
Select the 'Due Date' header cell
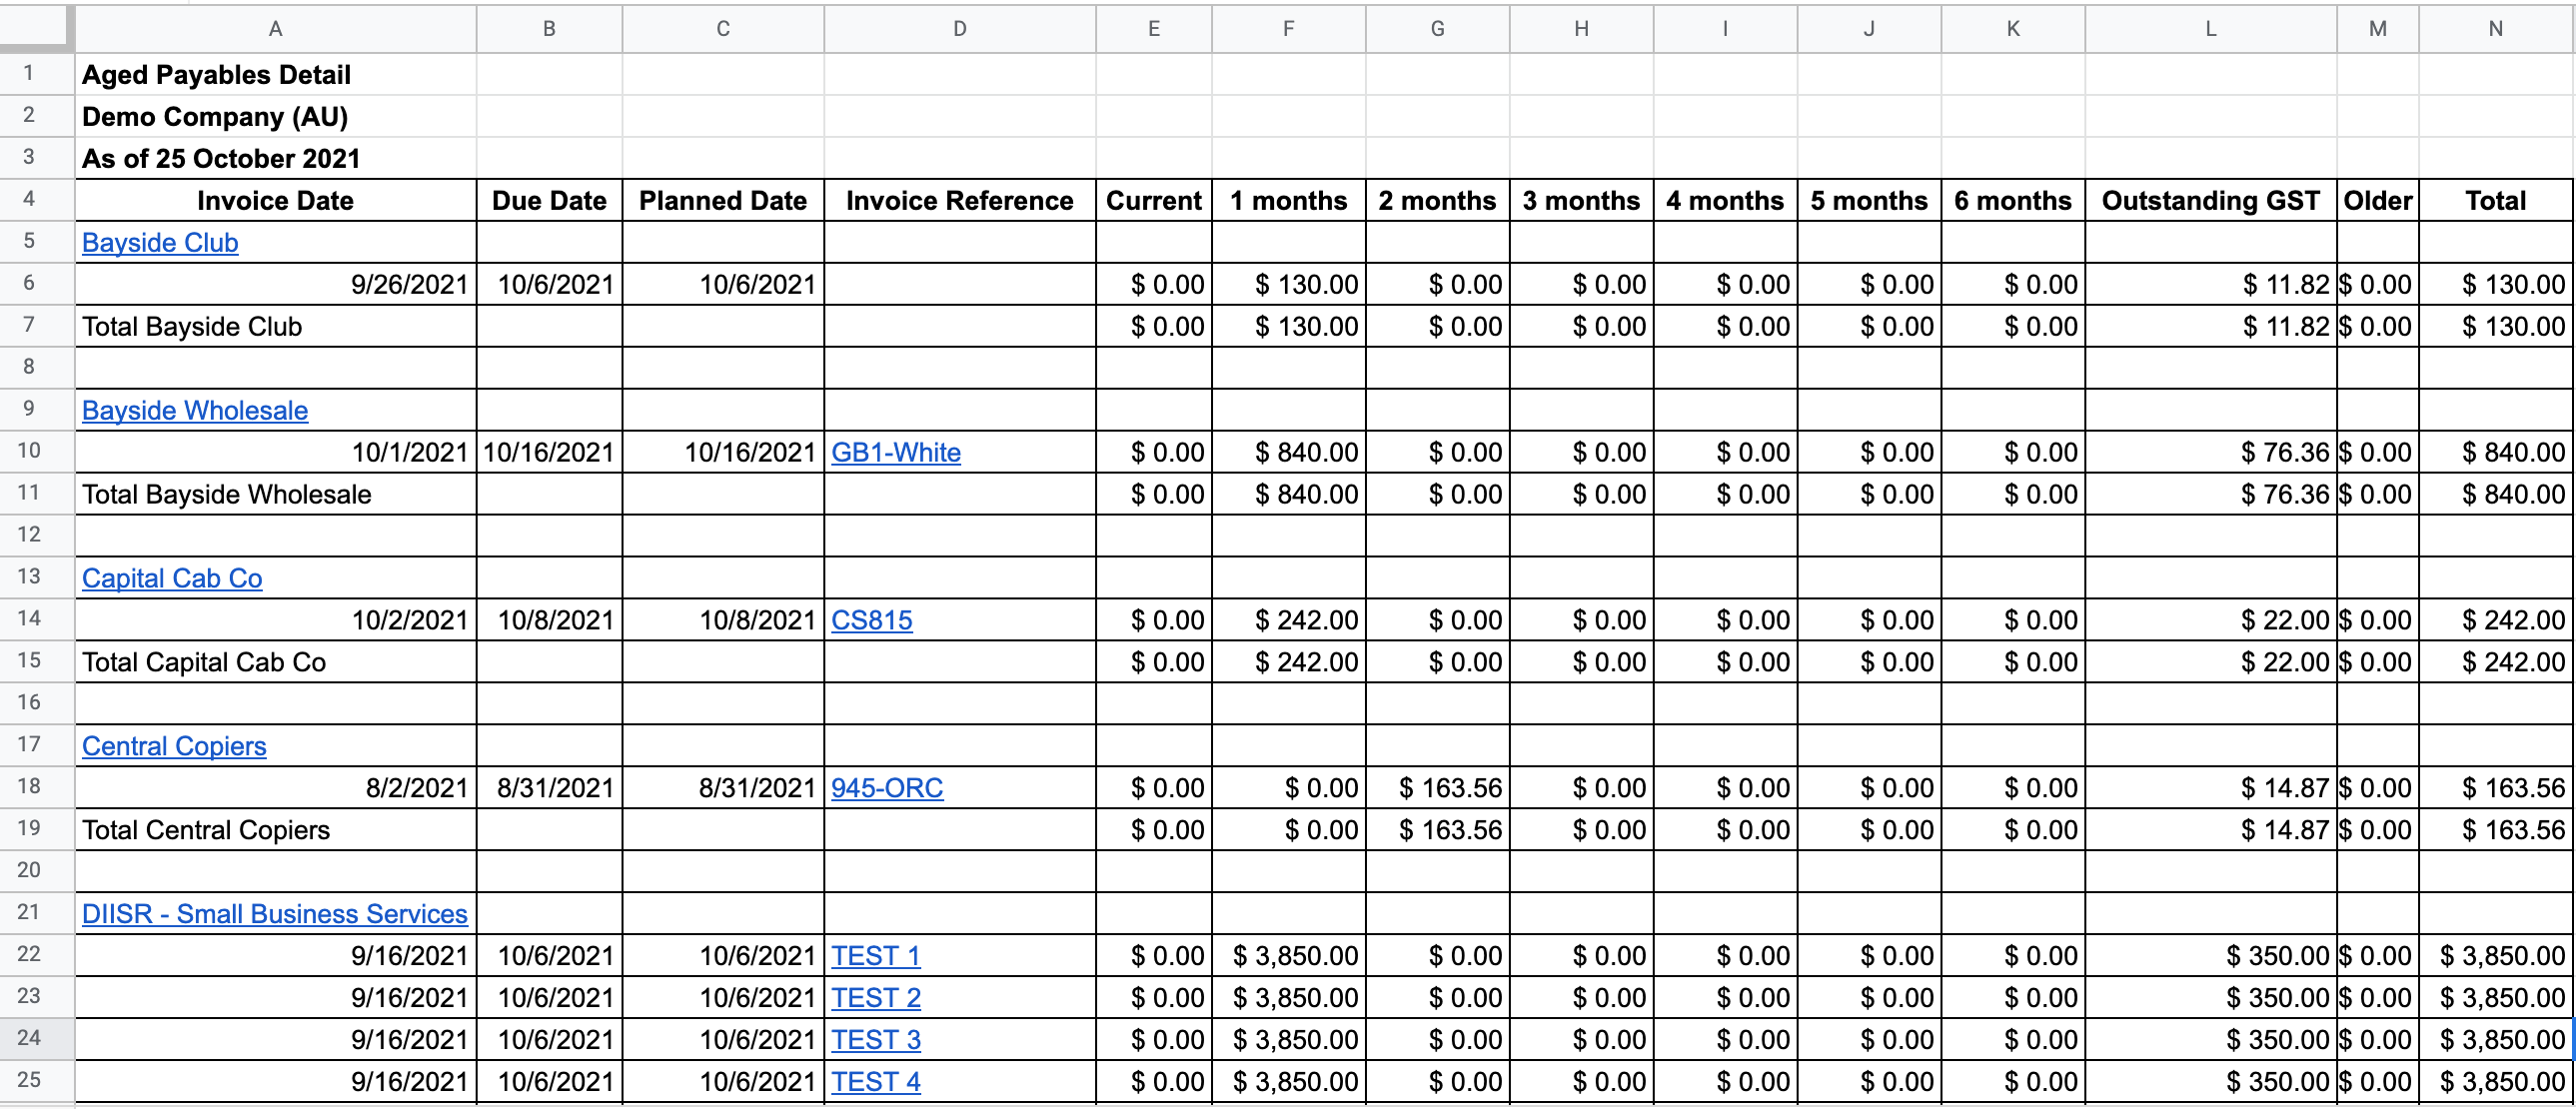click(550, 201)
